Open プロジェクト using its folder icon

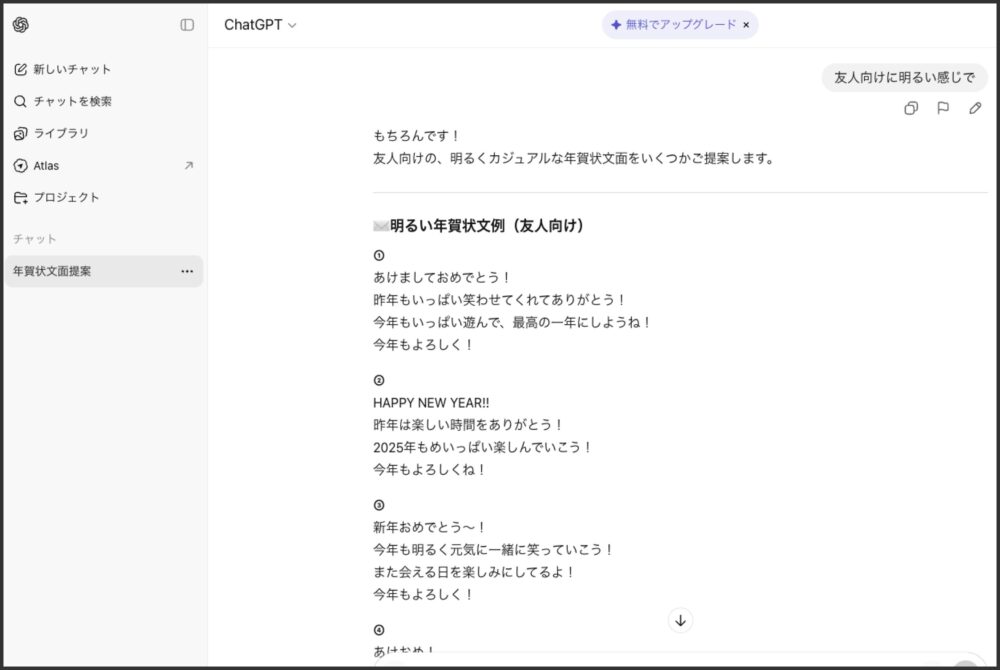coord(22,197)
